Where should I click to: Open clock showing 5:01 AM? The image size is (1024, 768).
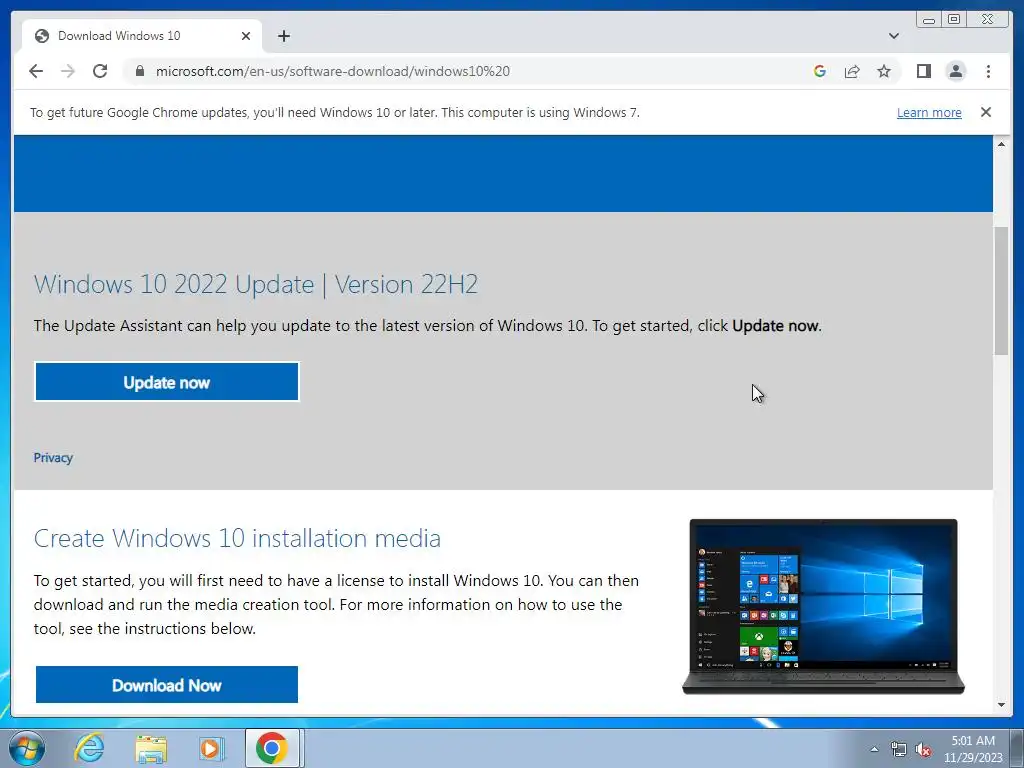pyautogui.click(x=973, y=749)
